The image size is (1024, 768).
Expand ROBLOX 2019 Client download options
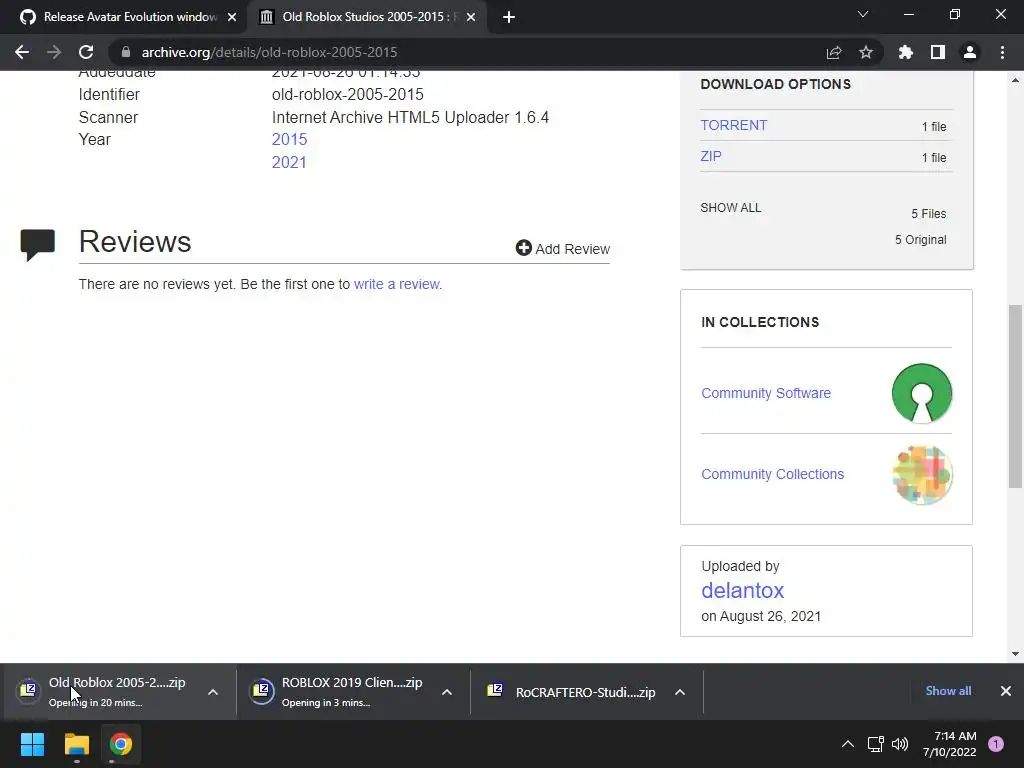447,692
